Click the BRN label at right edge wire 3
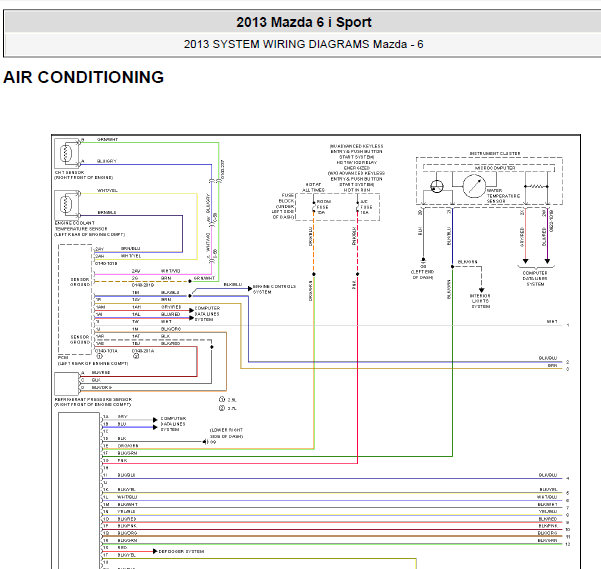 tap(552, 366)
